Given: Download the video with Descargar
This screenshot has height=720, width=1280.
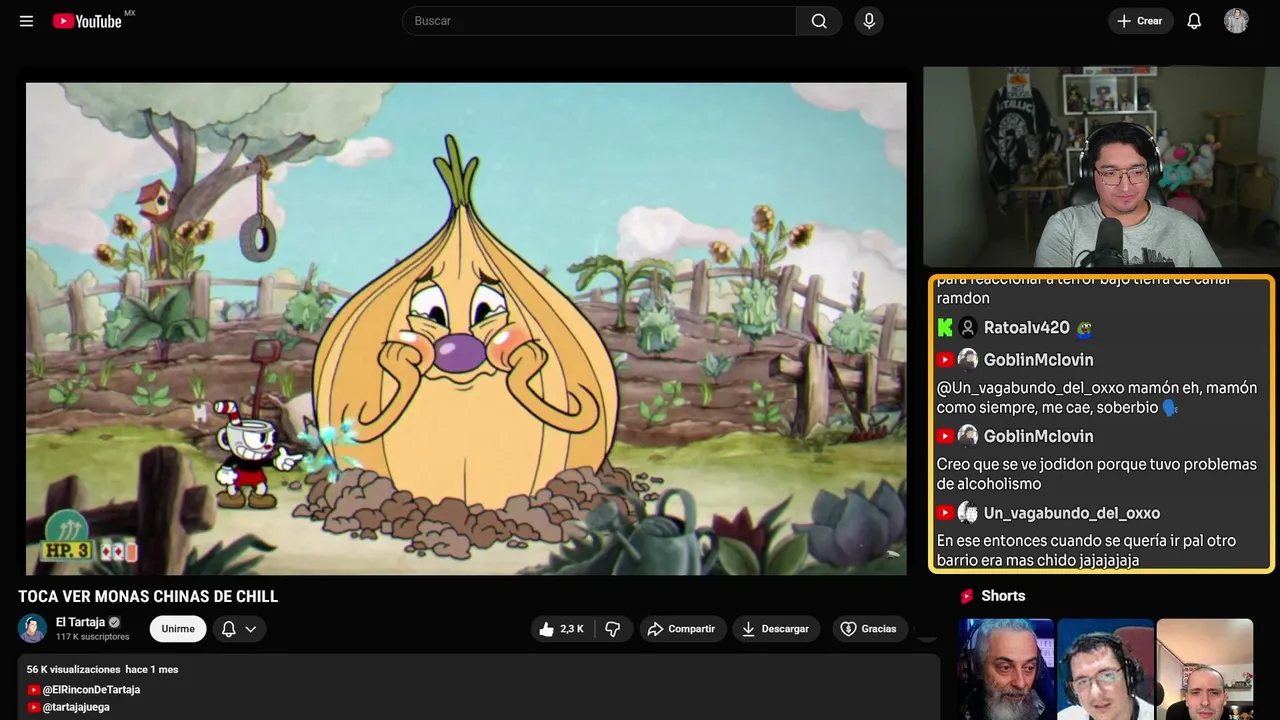Looking at the screenshot, I should pyautogui.click(x=776, y=629).
